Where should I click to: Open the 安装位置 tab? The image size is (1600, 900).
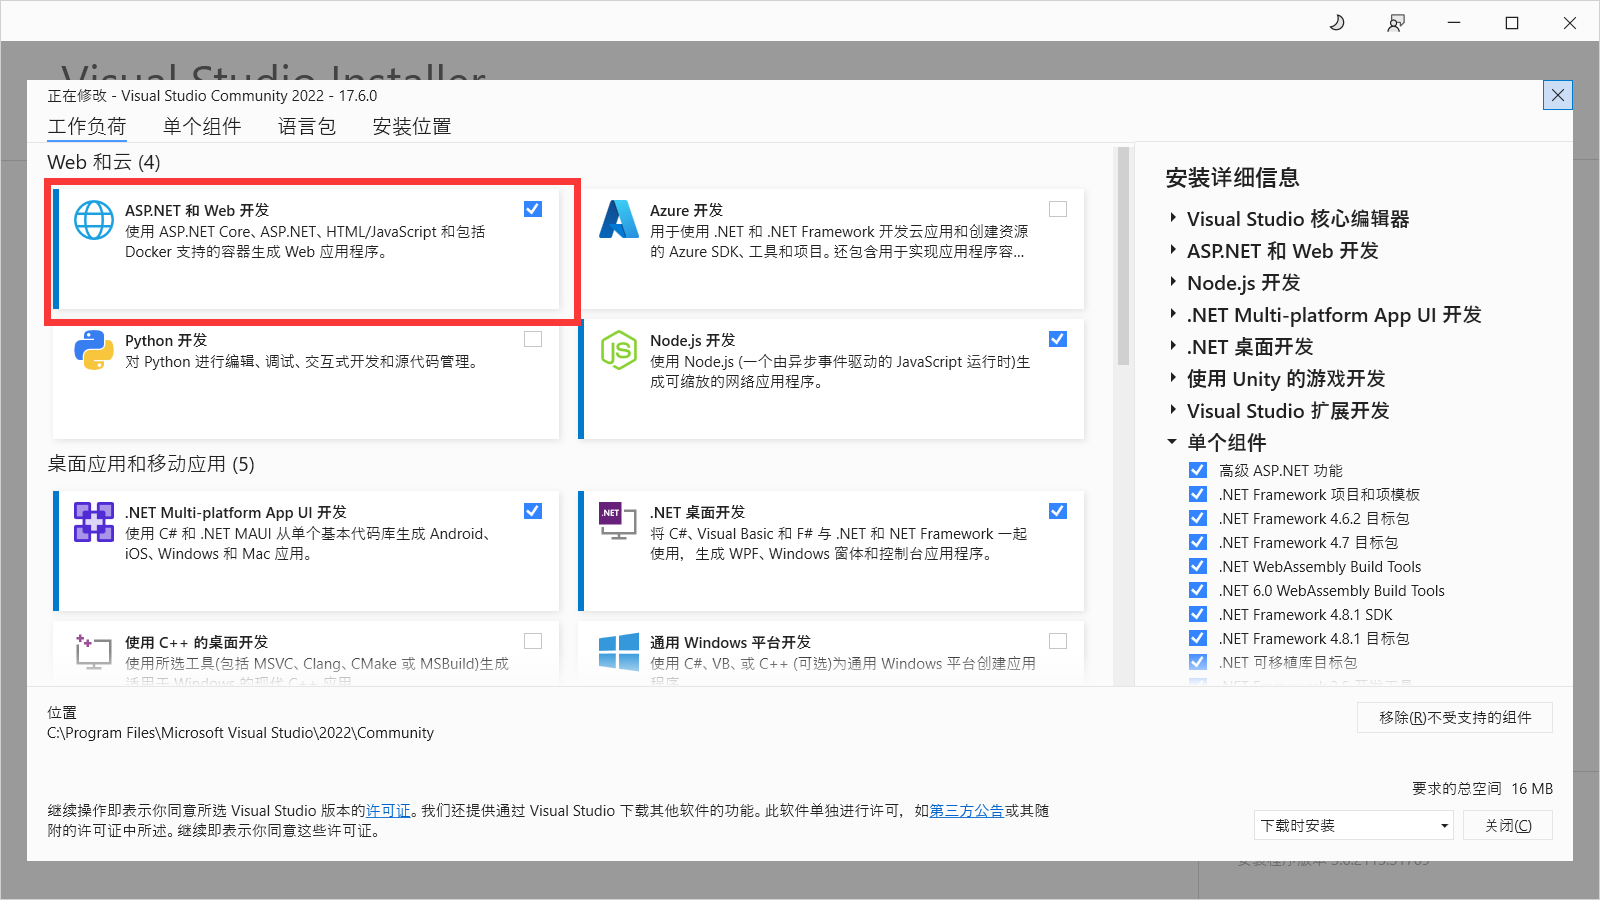pos(412,126)
